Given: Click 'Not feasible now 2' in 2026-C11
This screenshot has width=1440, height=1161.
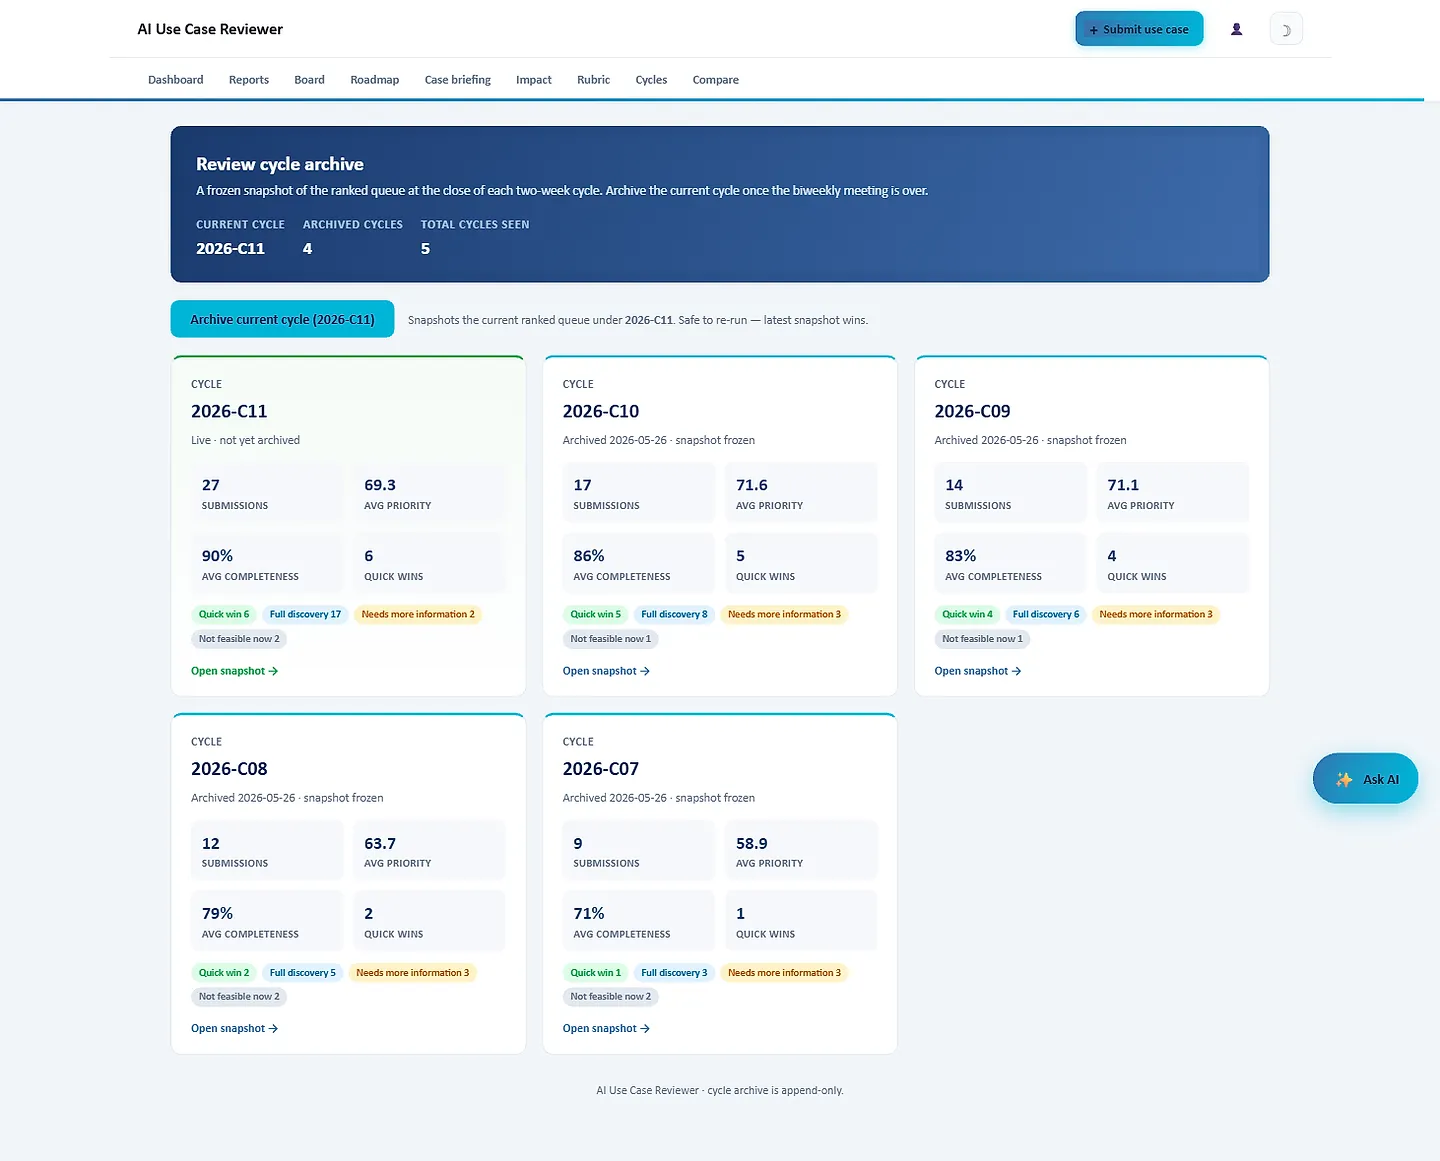Looking at the screenshot, I should (x=239, y=639).
